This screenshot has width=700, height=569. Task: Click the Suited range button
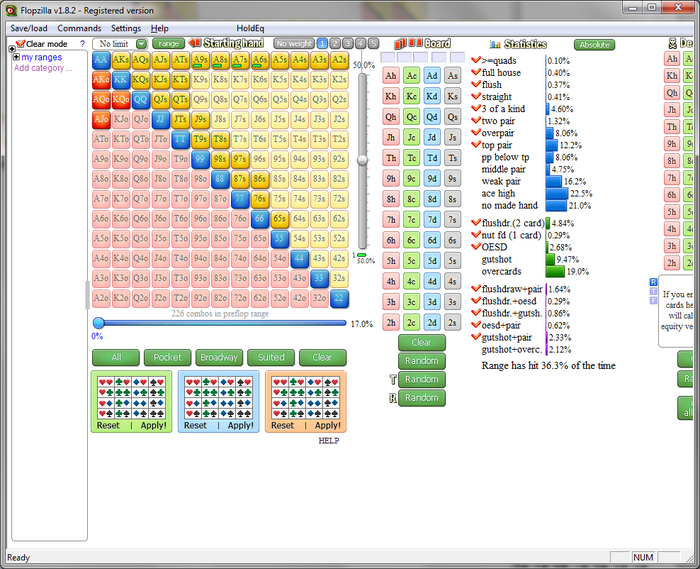pyautogui.click(x=271, y=357)
